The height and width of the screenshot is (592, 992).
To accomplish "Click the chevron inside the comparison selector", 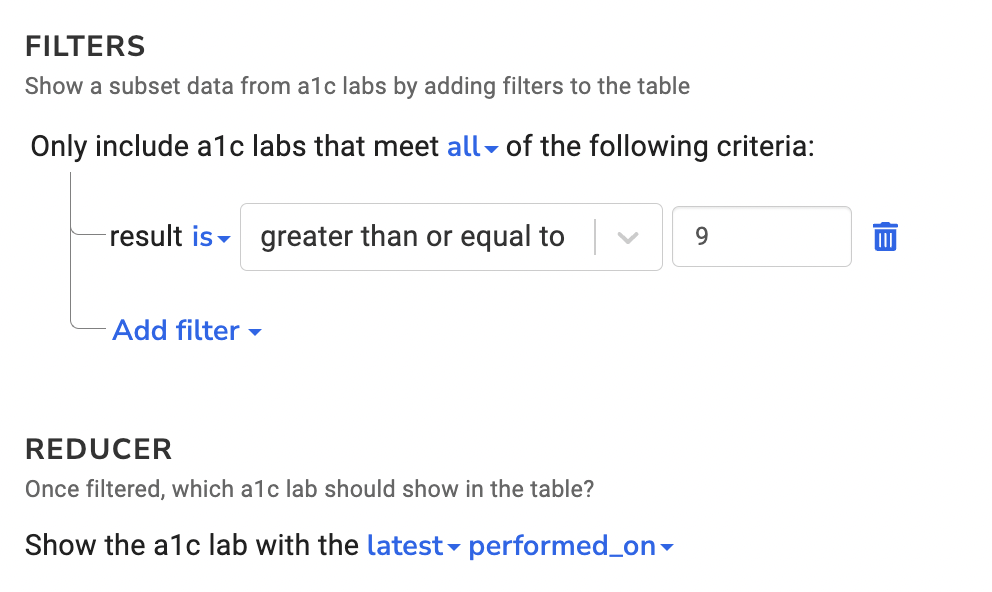I will [x=628, y=237].
